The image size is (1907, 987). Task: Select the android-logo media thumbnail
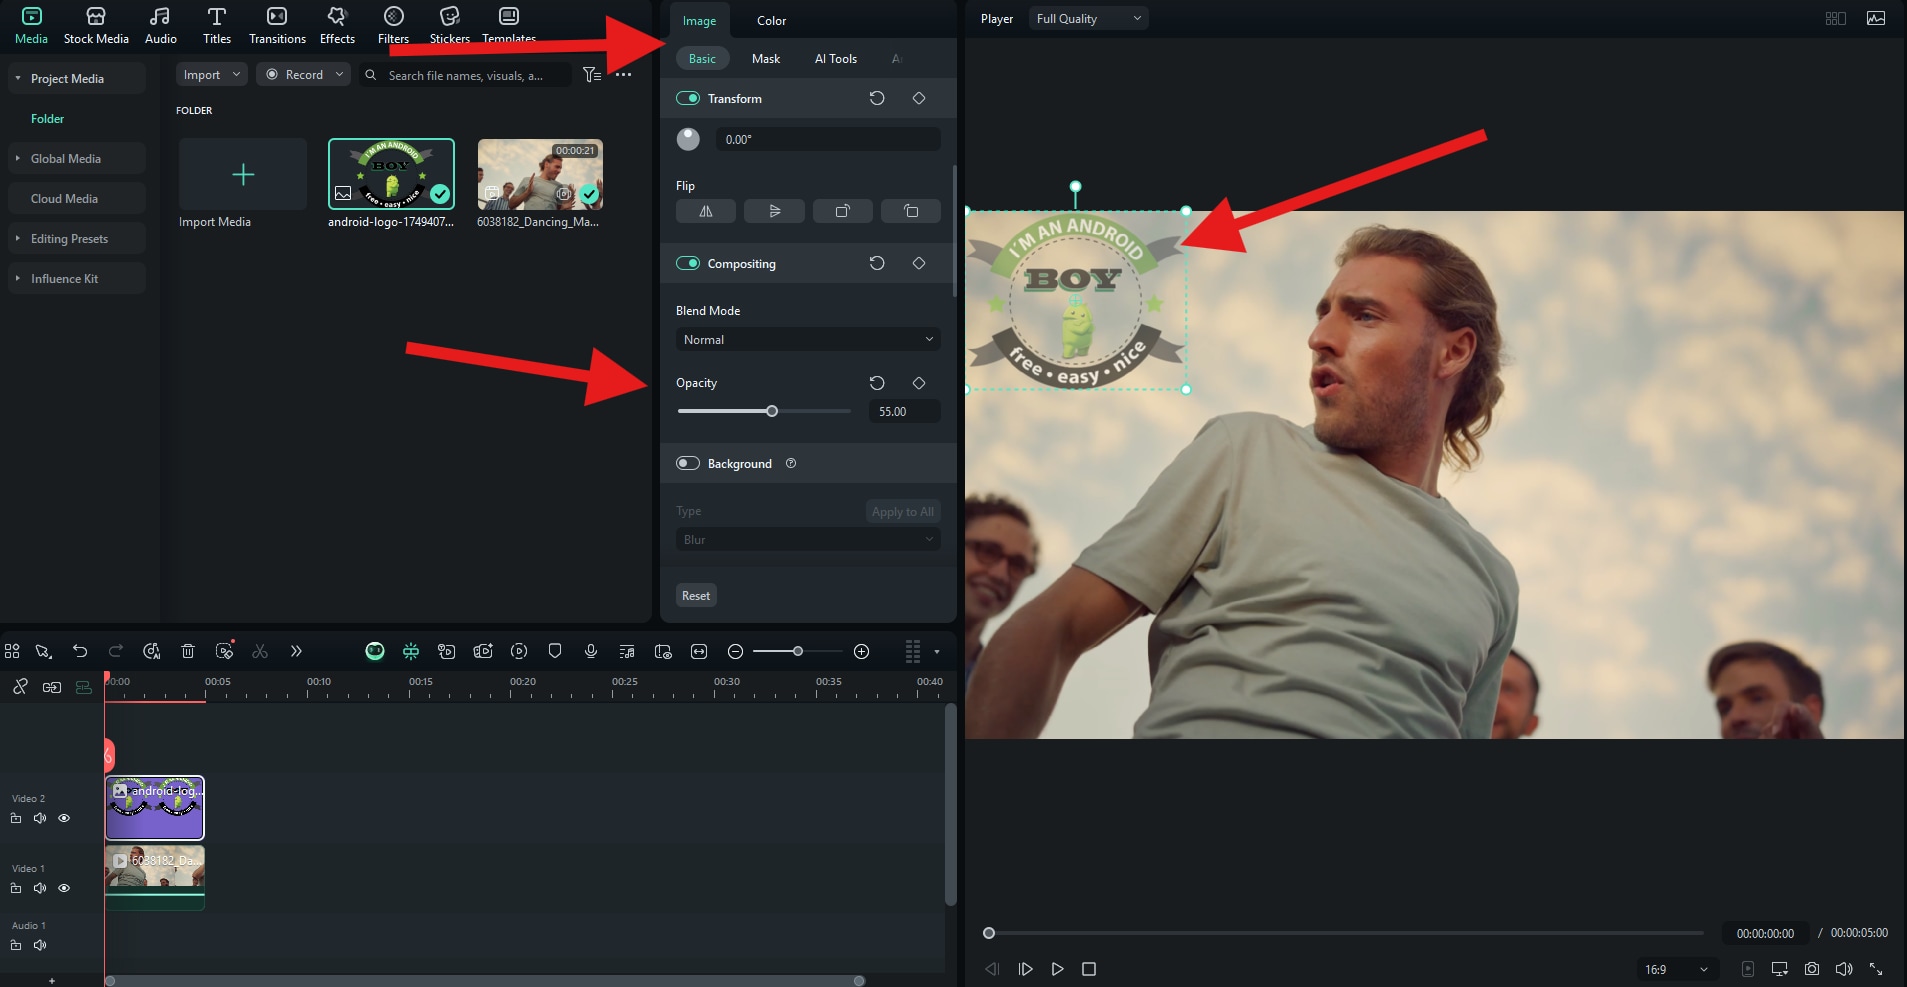[x=391, y=174]
